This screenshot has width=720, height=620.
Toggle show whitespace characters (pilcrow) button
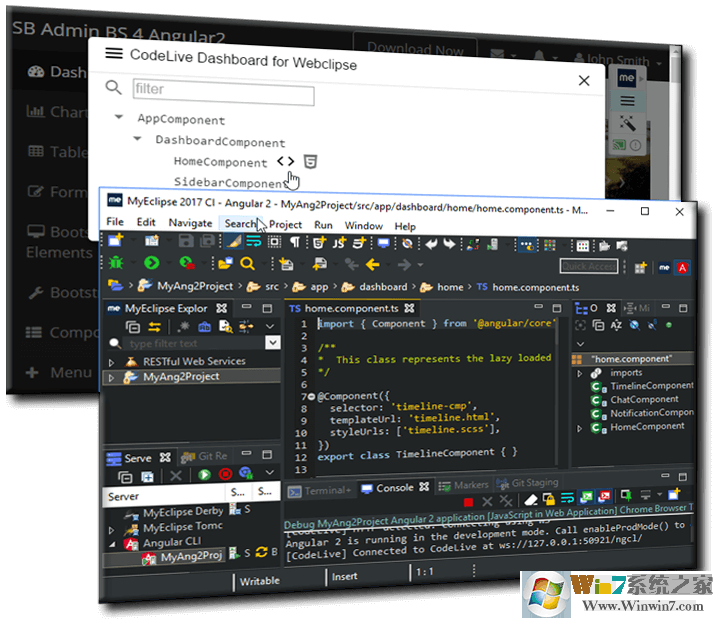click(295, 242)
